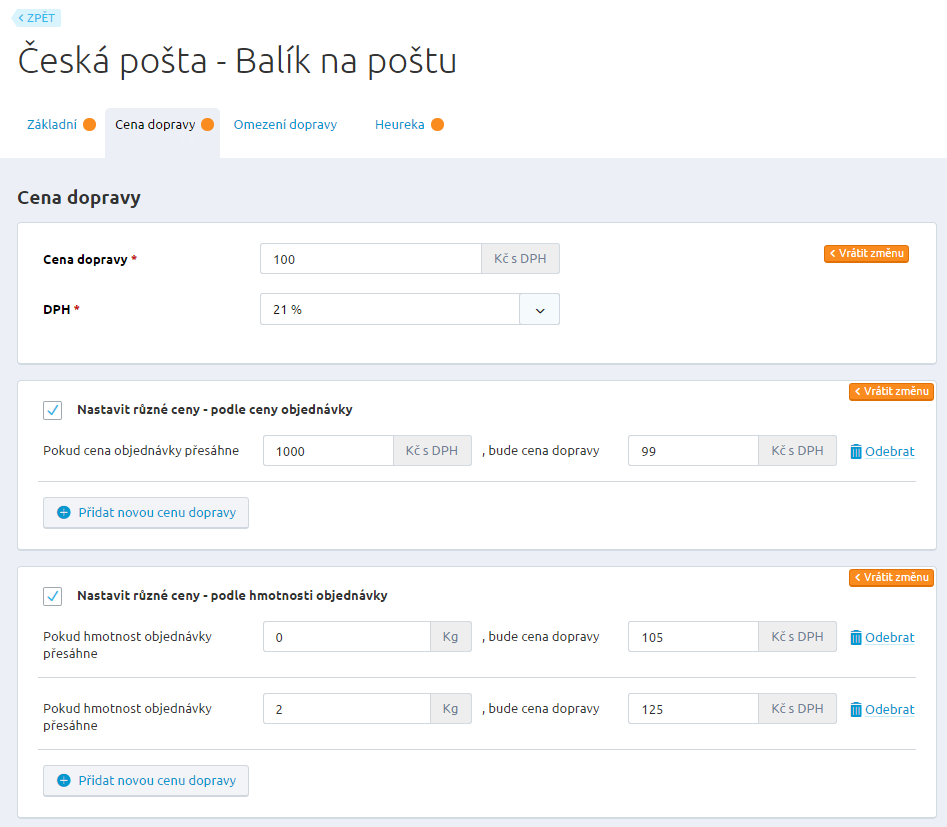This screenshot has height=827, width=947.
Task: Click the Česká pošta - Balík na poštu title
Action: click(x=237, y=61)
